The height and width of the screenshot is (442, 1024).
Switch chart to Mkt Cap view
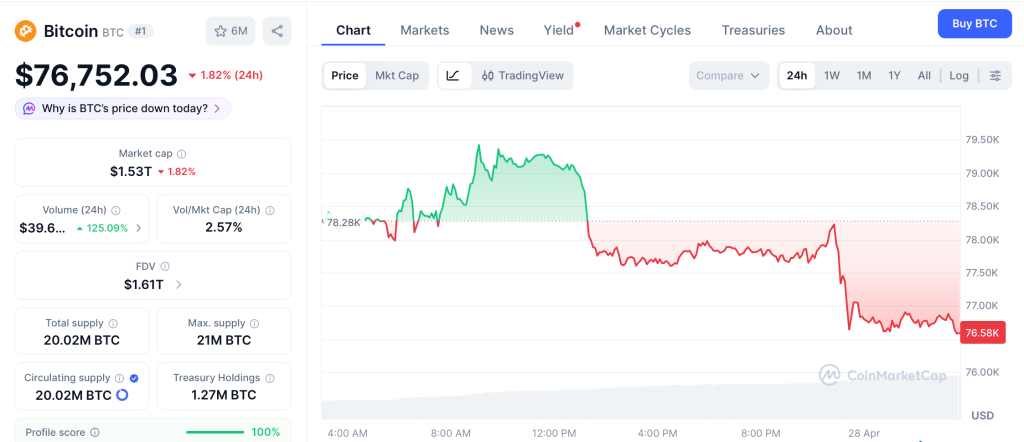pos(397,75)
